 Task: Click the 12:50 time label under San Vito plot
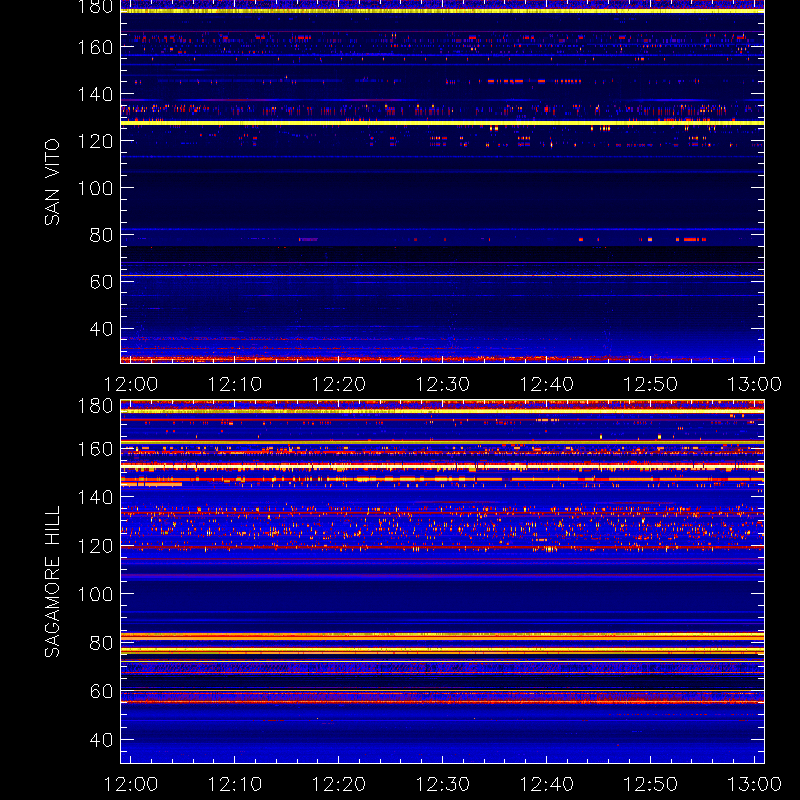[651, 384]
